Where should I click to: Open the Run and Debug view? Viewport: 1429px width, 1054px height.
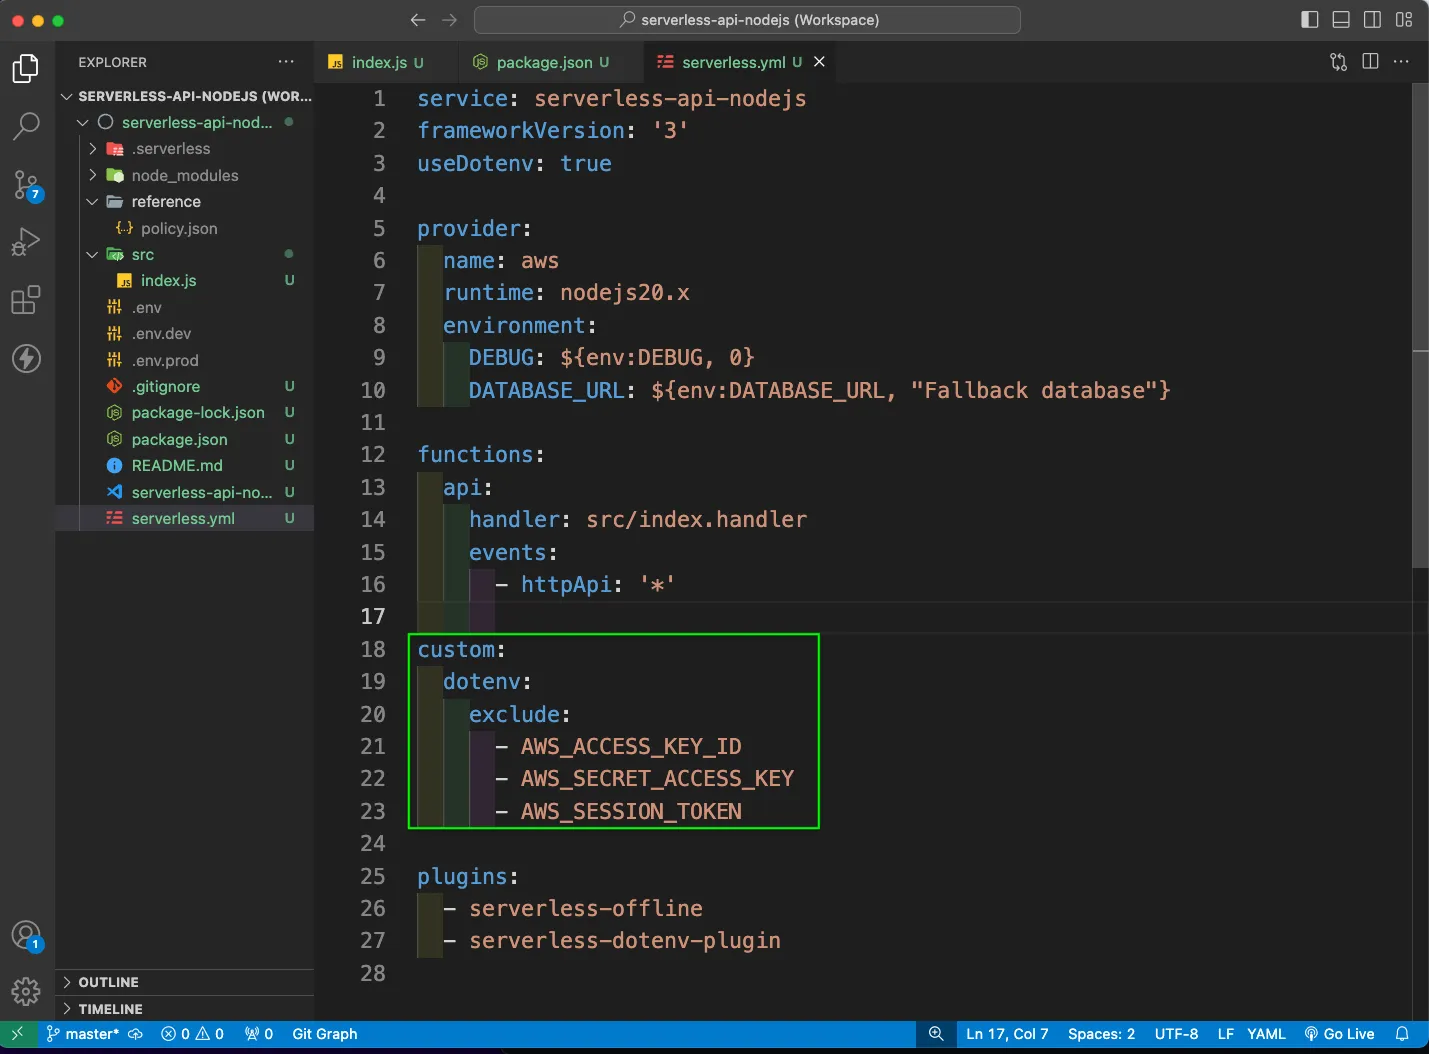(26, 242)
